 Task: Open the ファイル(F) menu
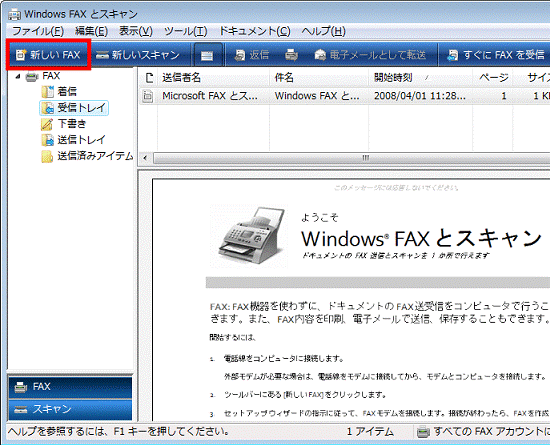click(x=38, y=31)
